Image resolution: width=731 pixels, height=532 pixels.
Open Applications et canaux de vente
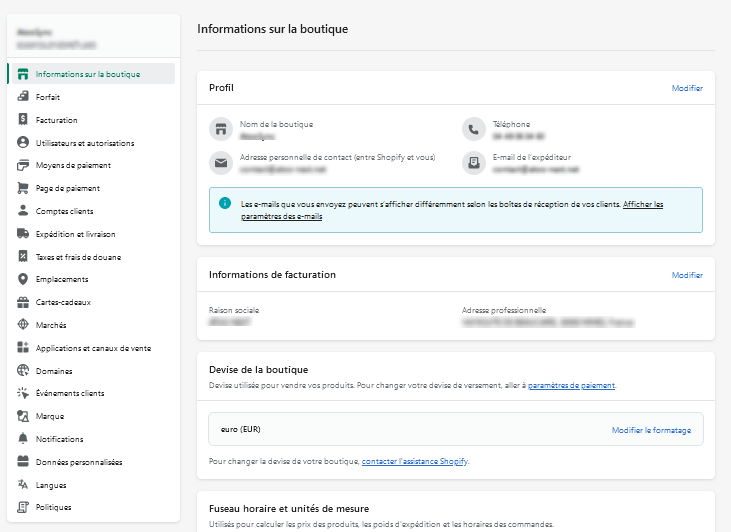pos(91,348)
